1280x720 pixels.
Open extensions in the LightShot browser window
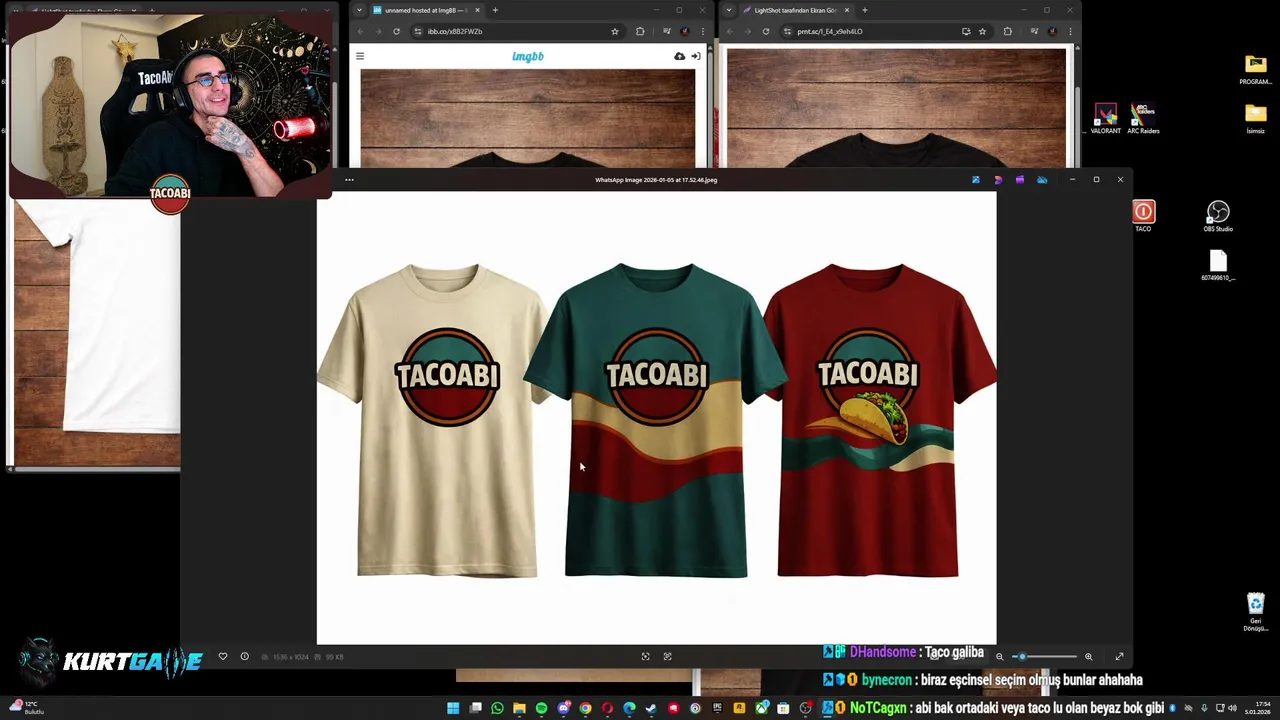tap(1007, 31)
